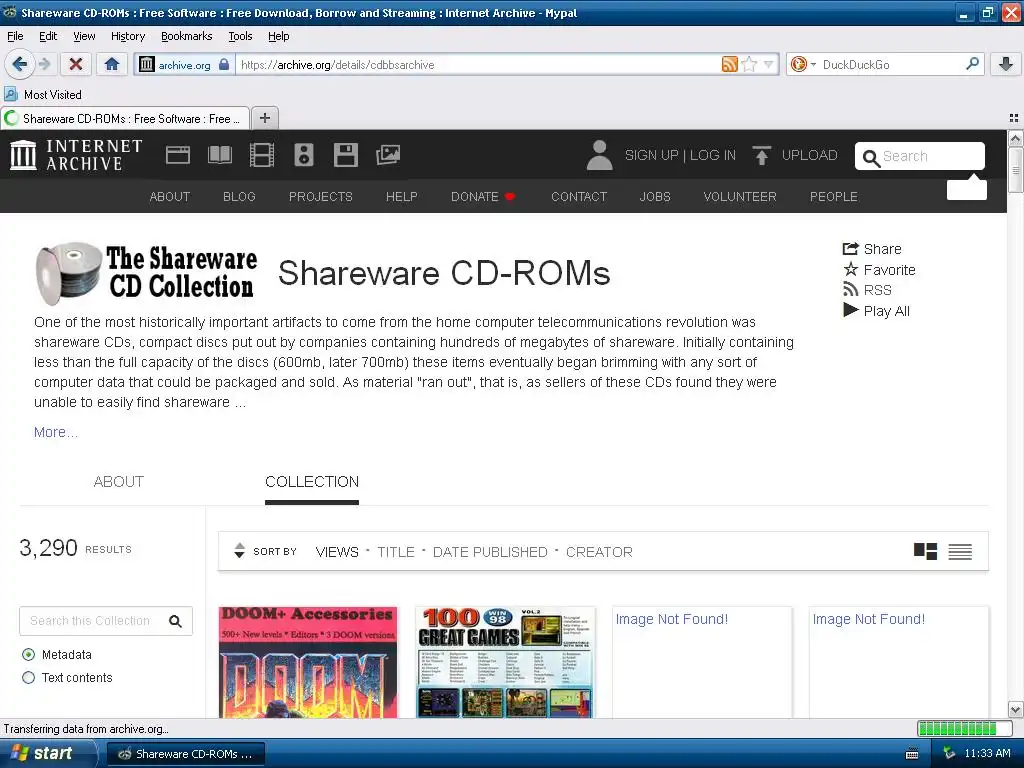Image resolution: width=1024 pixels, height=768 pixels.
Task: Open the Bookmarks menu
Action: [187, 37]
